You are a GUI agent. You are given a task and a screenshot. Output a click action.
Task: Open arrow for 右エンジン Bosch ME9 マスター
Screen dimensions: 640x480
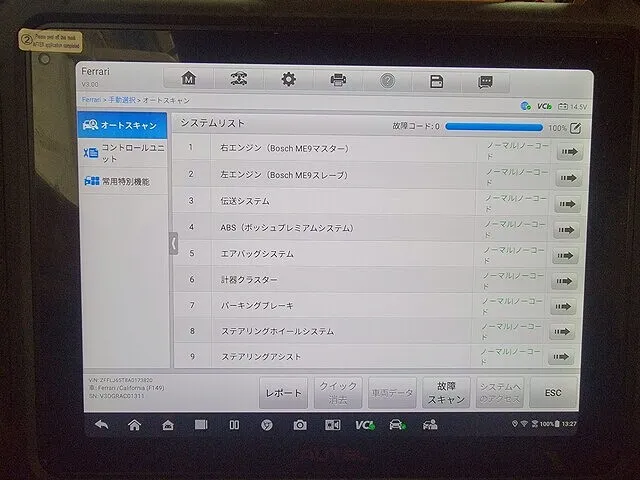pos(569,152)
